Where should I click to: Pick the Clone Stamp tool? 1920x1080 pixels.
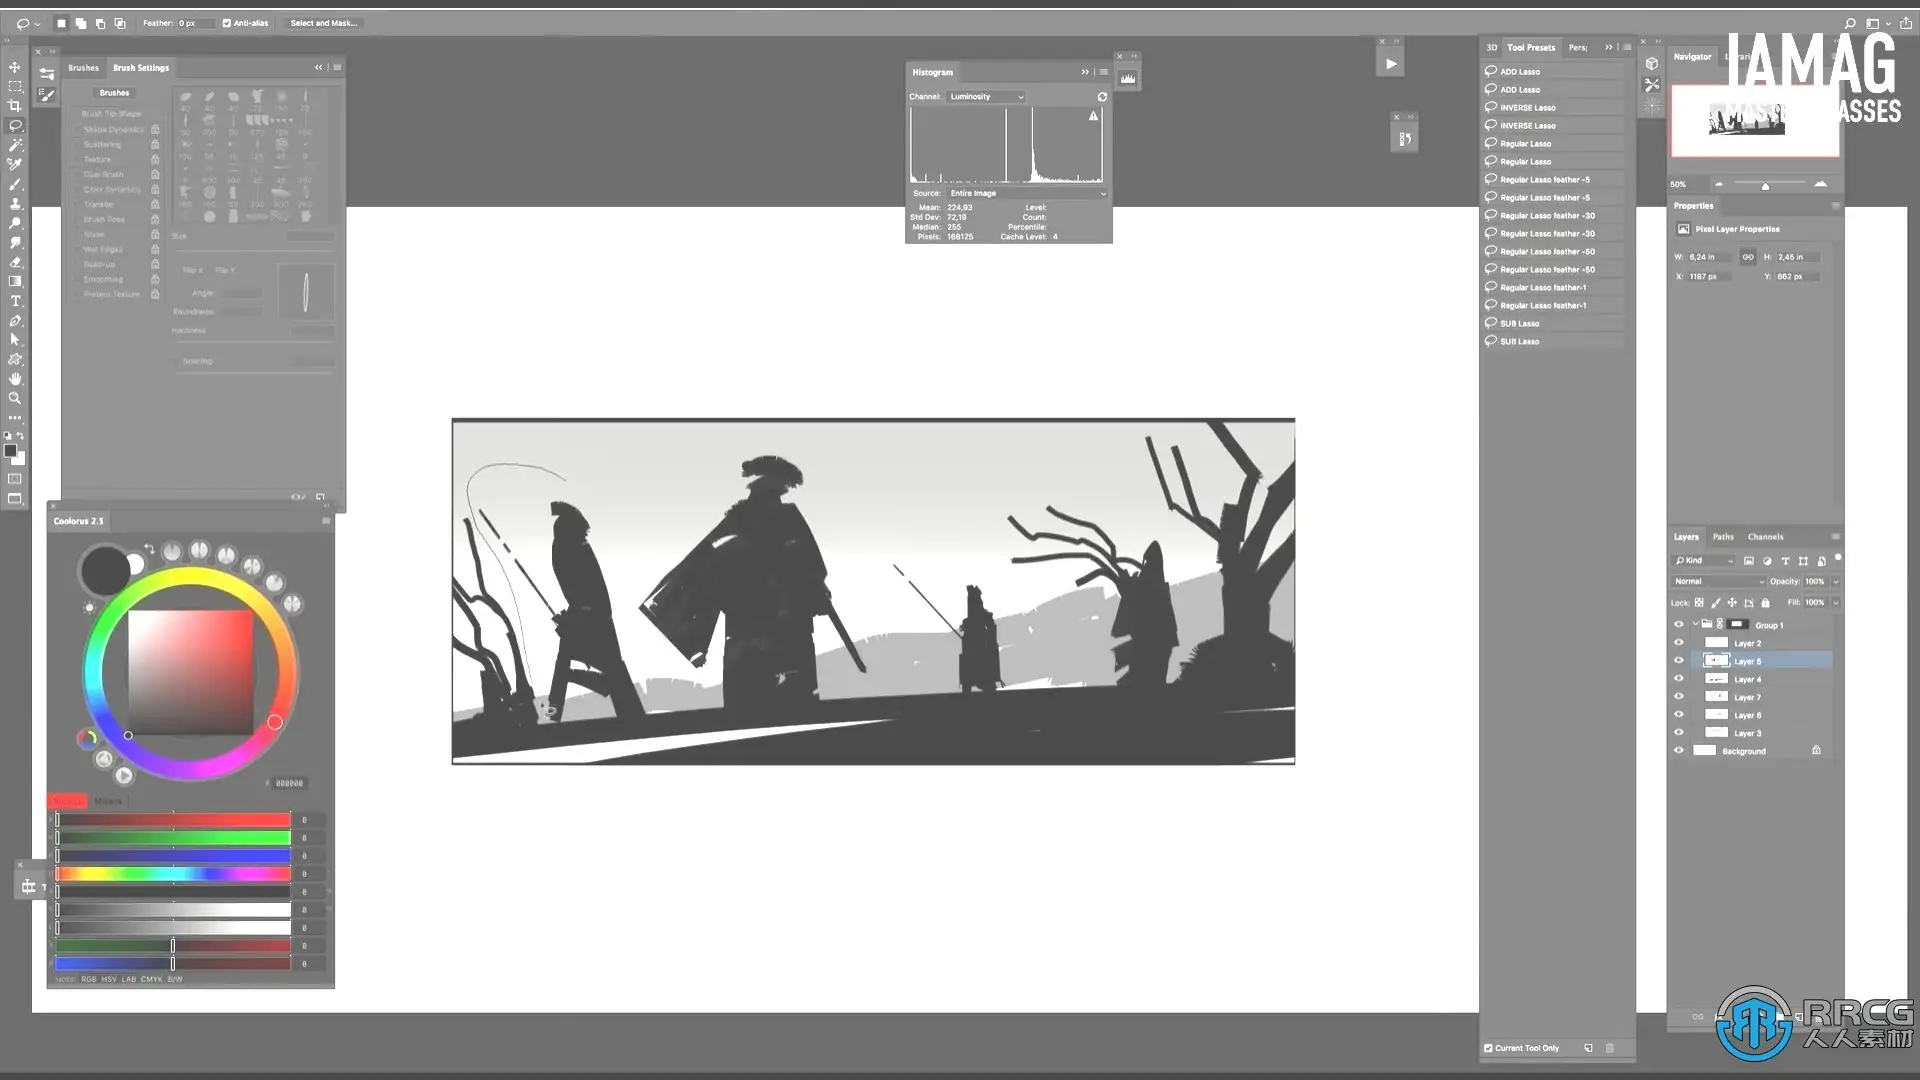pyautogui.click(x=15, y=204)
